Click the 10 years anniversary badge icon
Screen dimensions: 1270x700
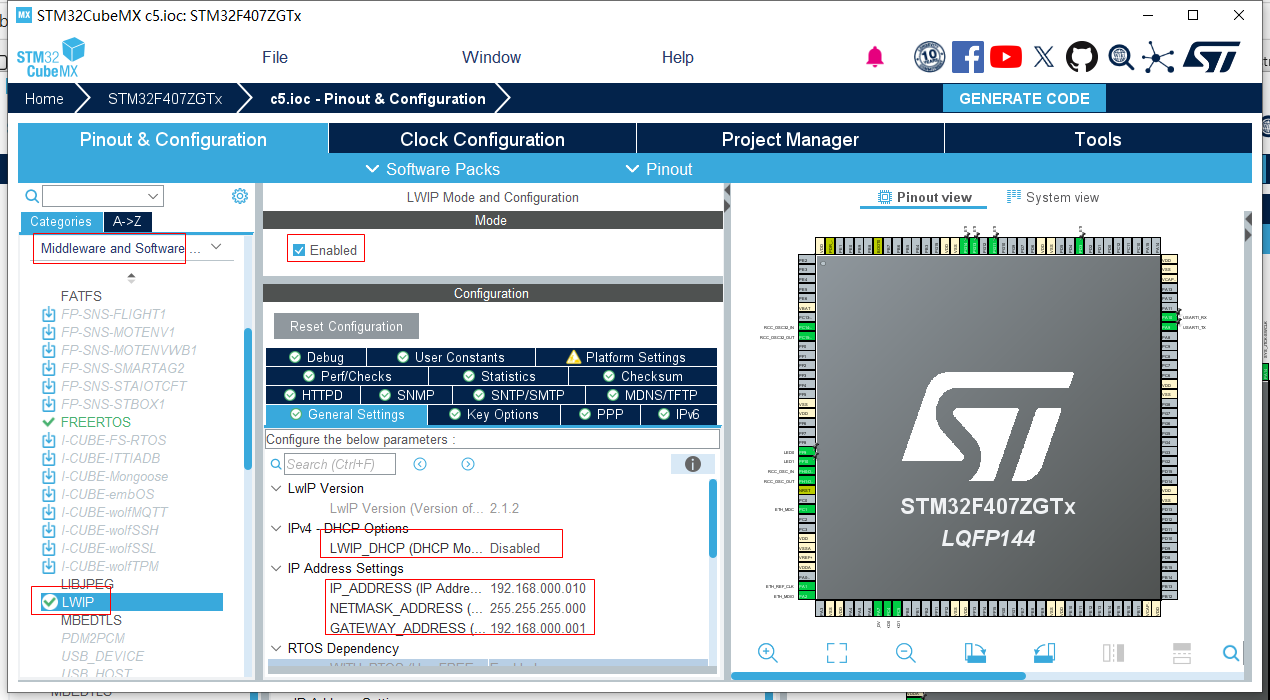929,57
